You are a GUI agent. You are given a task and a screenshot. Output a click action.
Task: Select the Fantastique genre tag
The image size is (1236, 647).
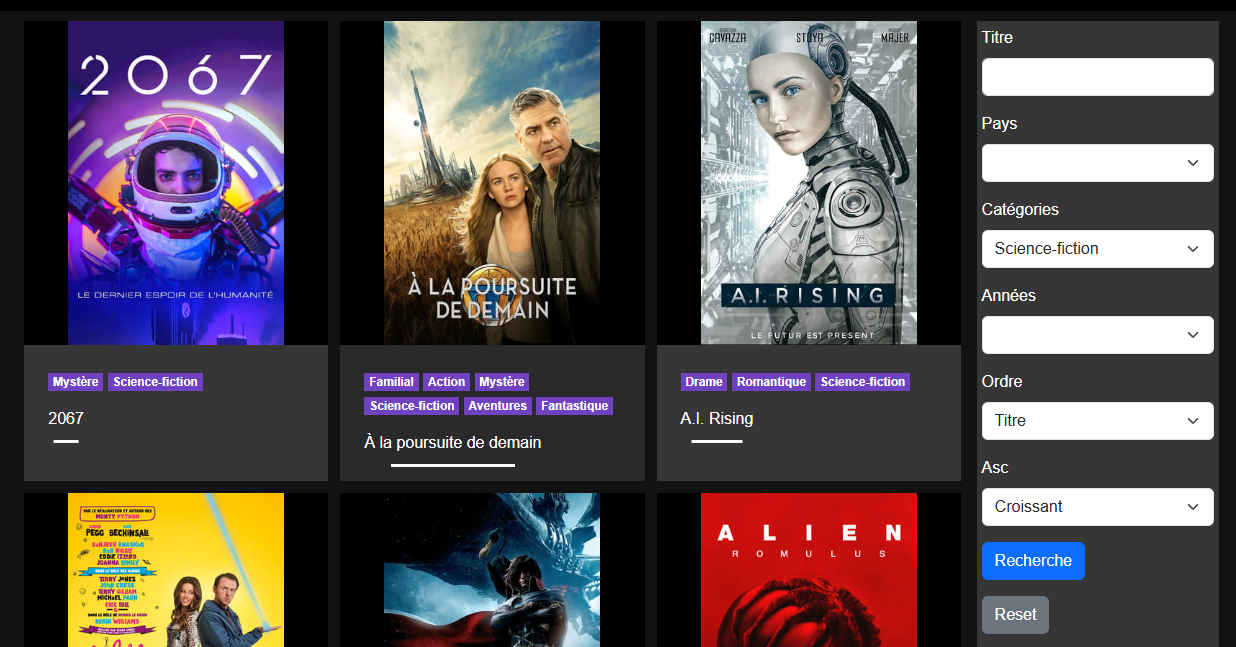pyautogui.click(x=575, y=406)
